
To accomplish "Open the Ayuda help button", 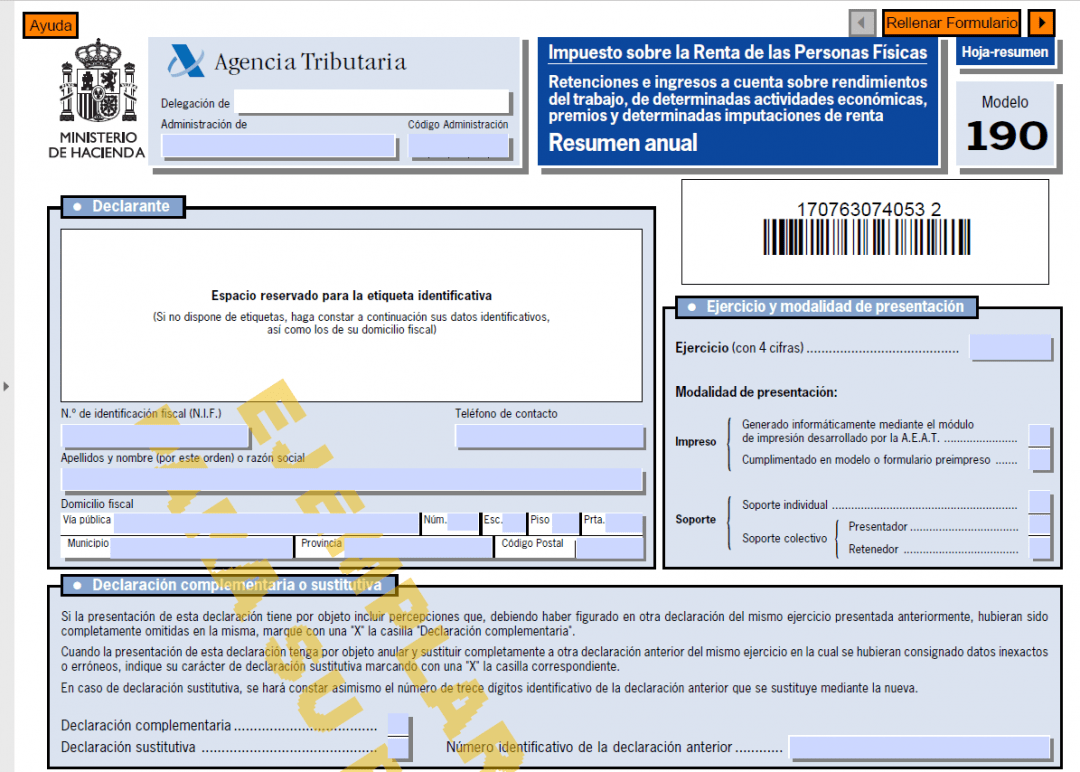I will pos(50,26).
